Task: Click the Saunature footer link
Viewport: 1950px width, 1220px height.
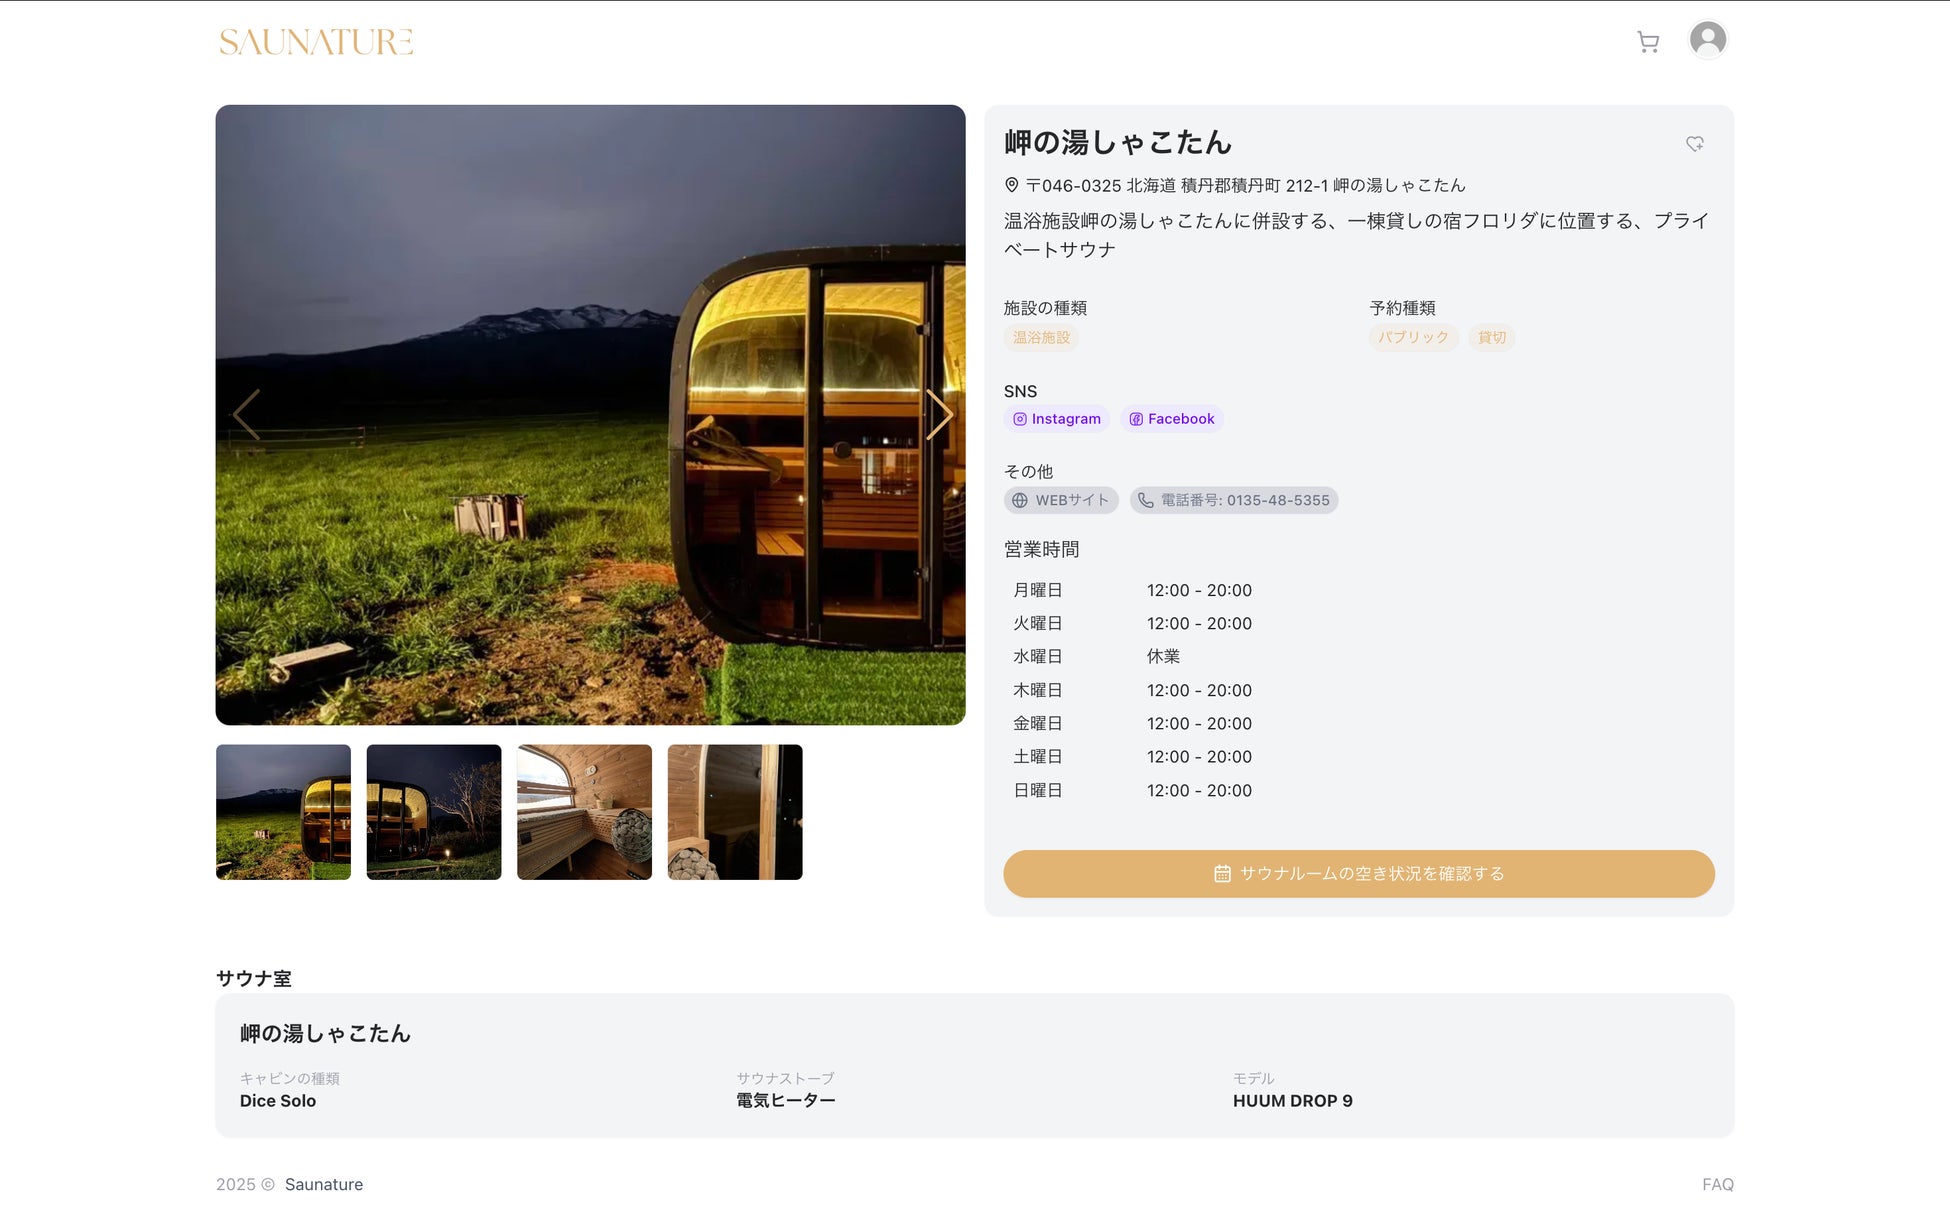Action: (x=323, y=1184)
